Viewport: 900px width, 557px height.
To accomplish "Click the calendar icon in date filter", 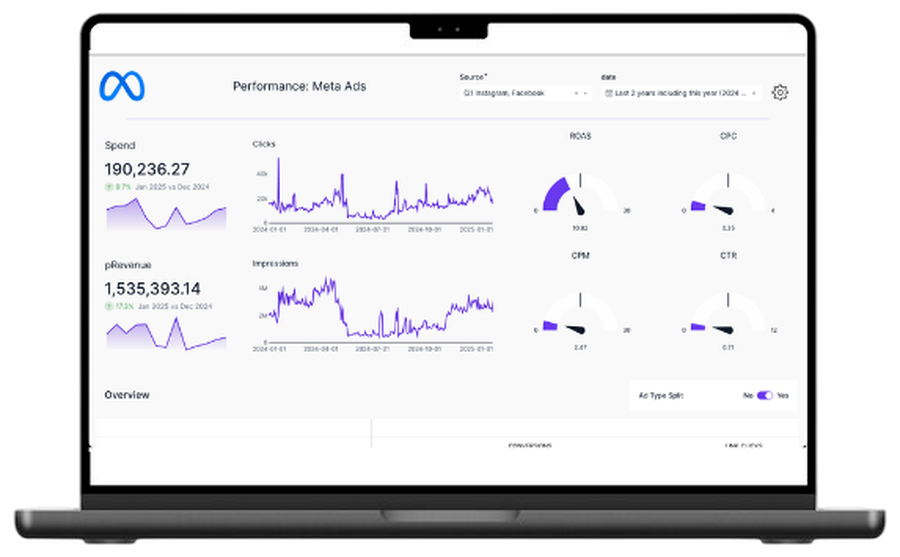I will coord(608,93).
